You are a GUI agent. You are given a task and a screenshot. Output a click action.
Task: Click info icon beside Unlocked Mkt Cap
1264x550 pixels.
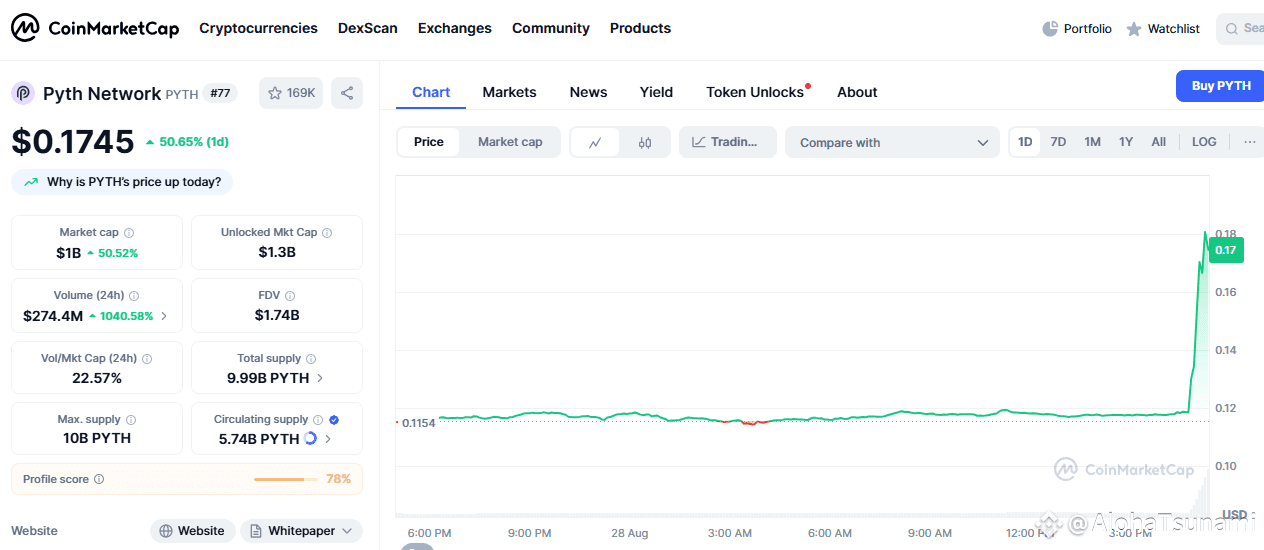(327, 232)
